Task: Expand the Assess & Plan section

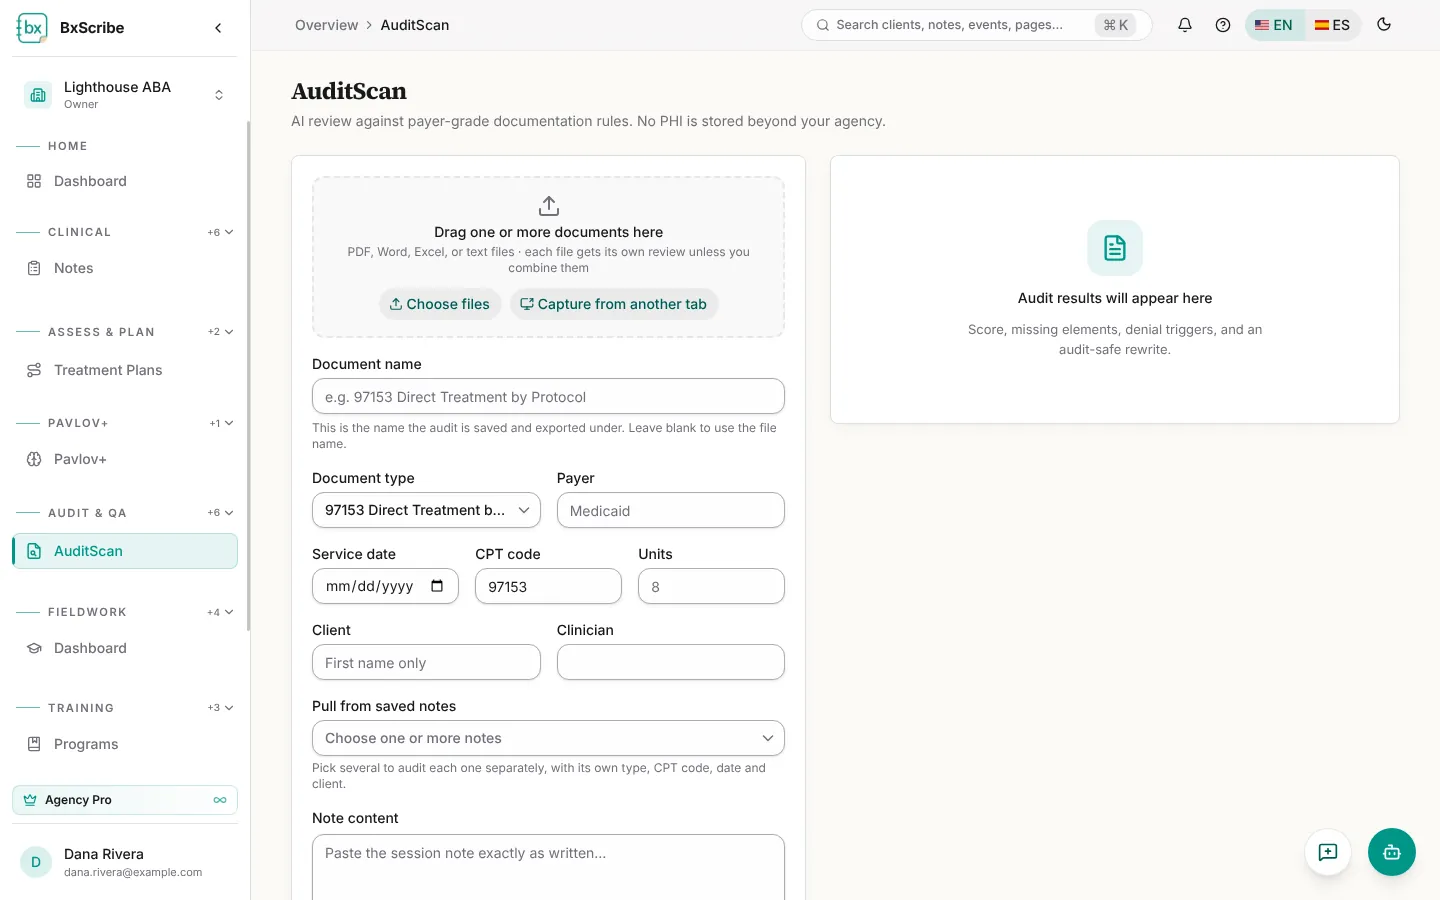Action: coord(221,332)
